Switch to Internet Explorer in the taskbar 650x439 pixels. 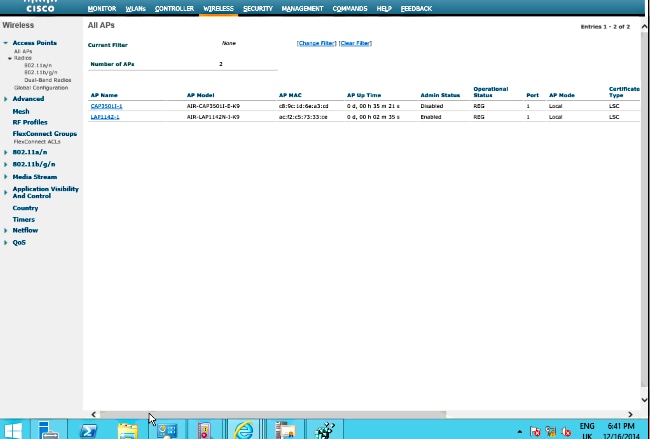244,430
